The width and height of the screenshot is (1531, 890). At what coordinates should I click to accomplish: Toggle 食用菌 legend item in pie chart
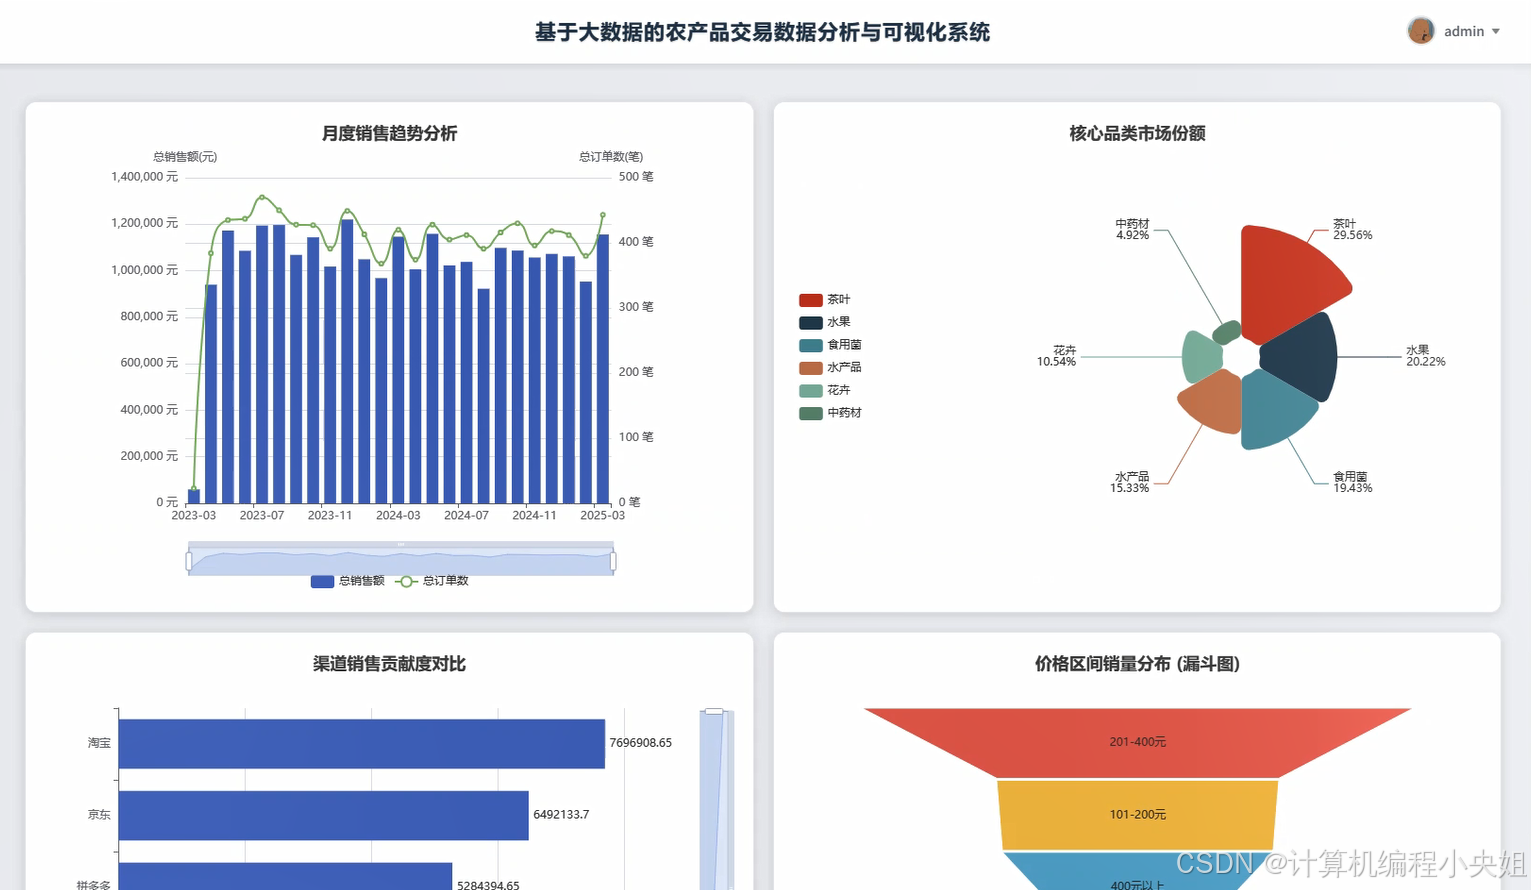[830, 345]
